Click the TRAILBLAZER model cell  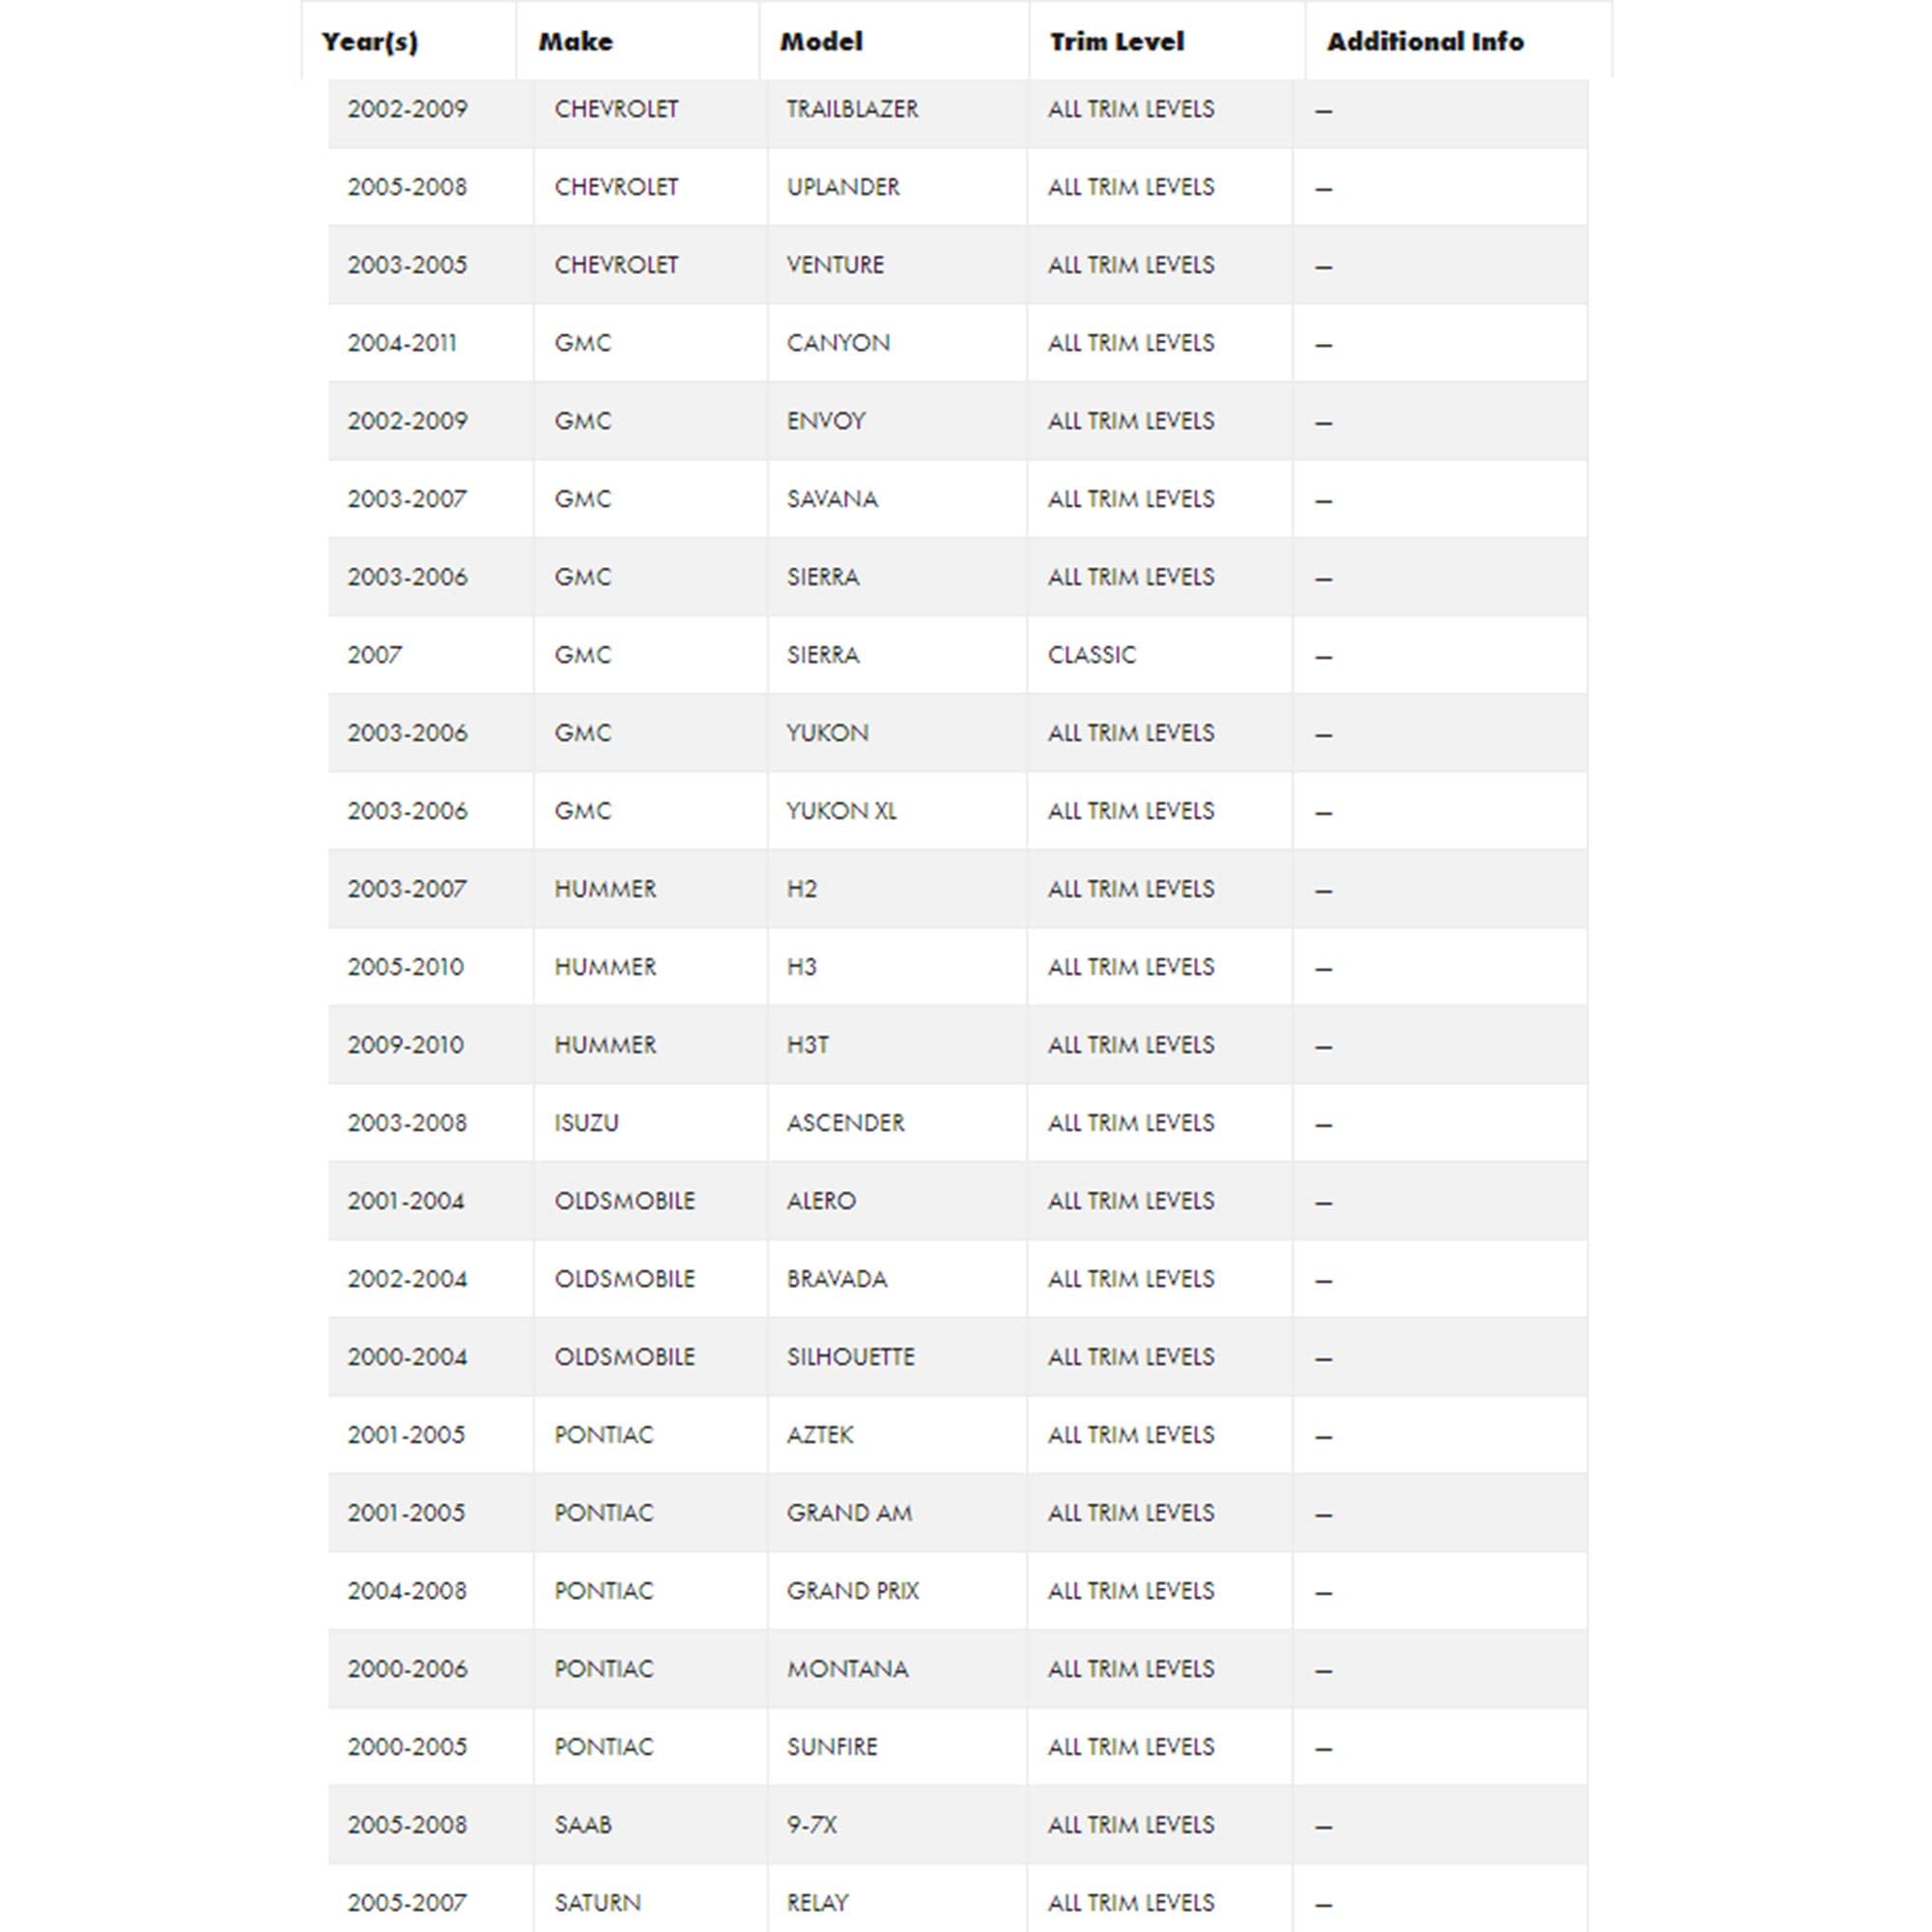pyautogui.click(x=852, y=109)
